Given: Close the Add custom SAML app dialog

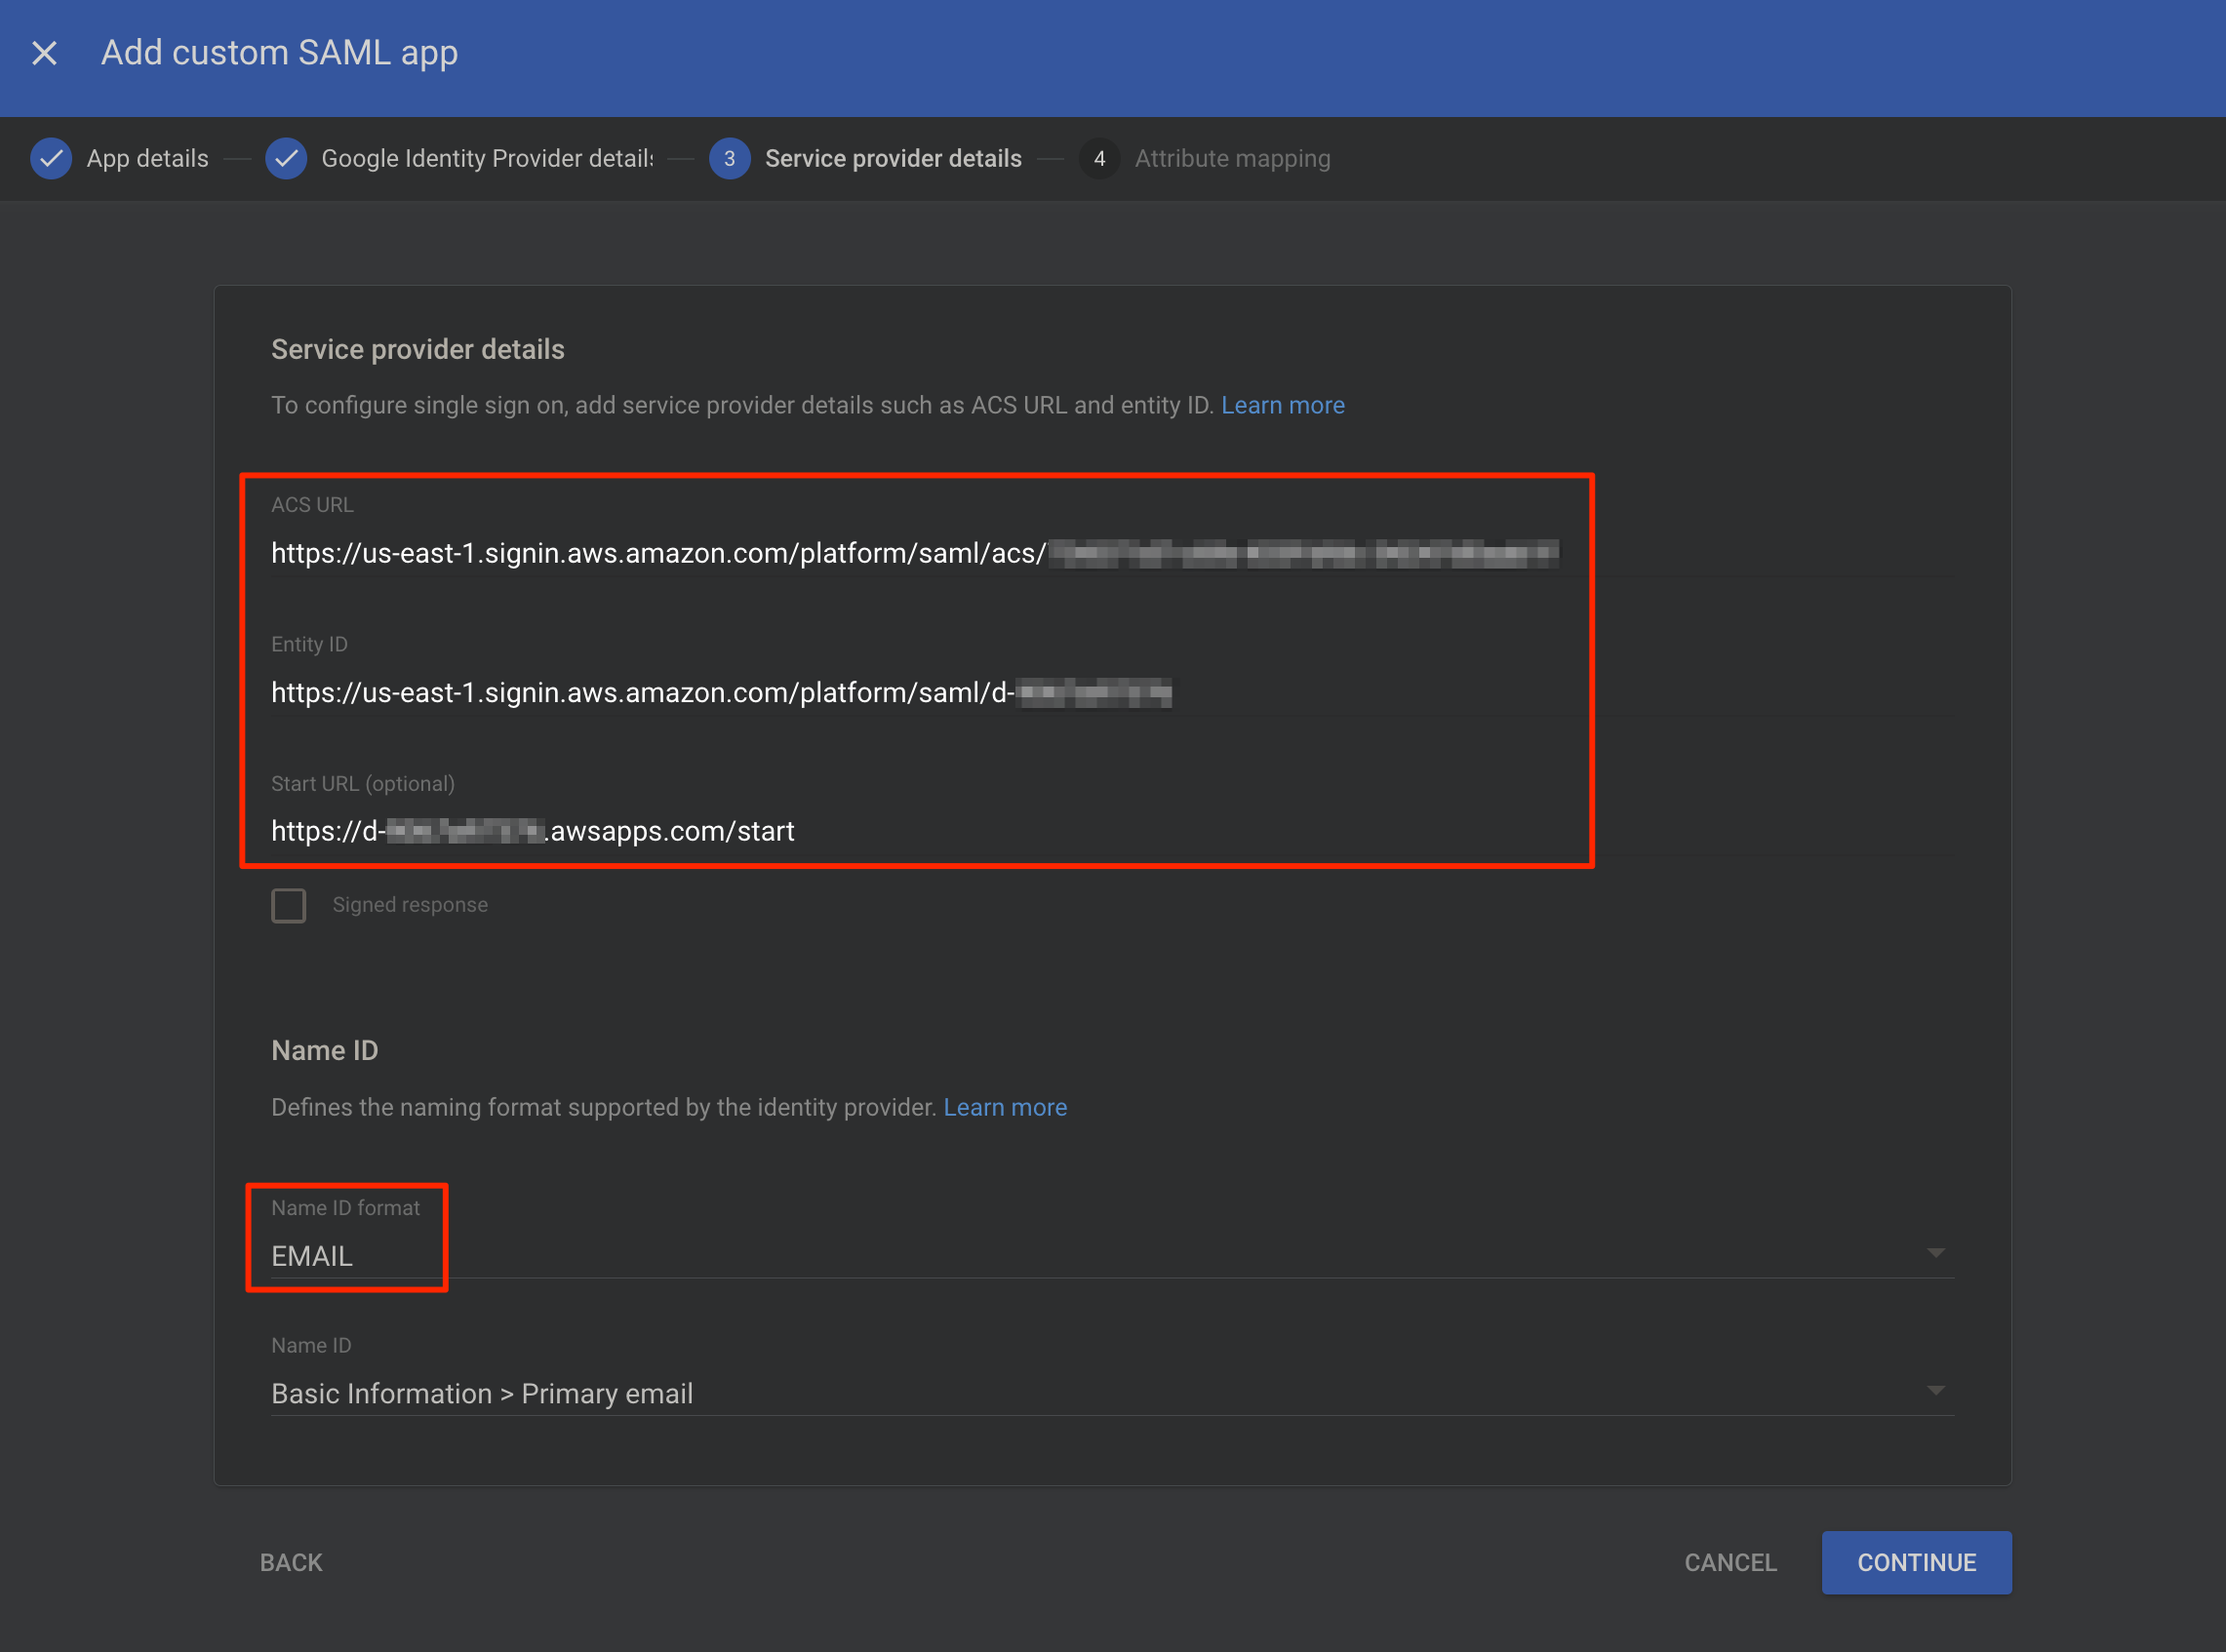Looking at the screenshot, I should 44,53.
